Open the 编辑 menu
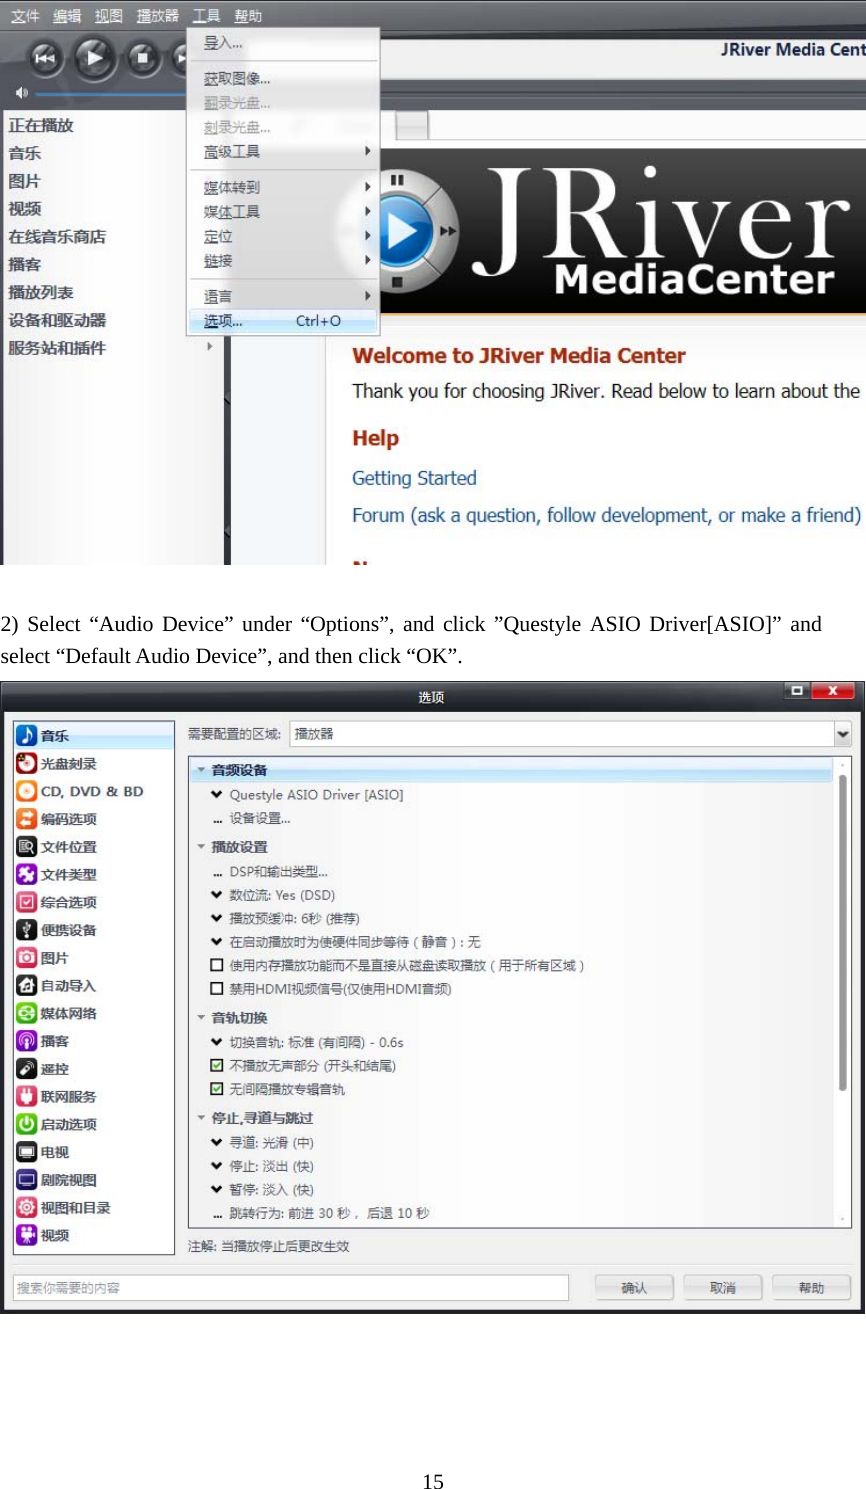The height and width of the screenshot is (1489, 866). point(67,16)
